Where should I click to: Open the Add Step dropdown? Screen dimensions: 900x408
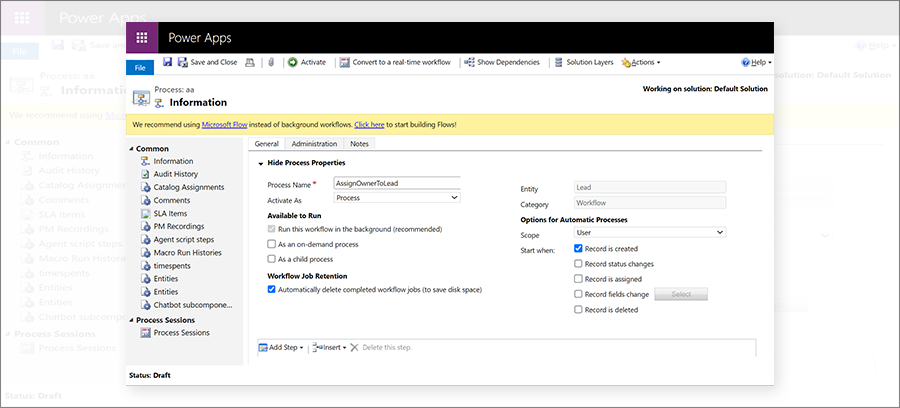pos(281,348)
